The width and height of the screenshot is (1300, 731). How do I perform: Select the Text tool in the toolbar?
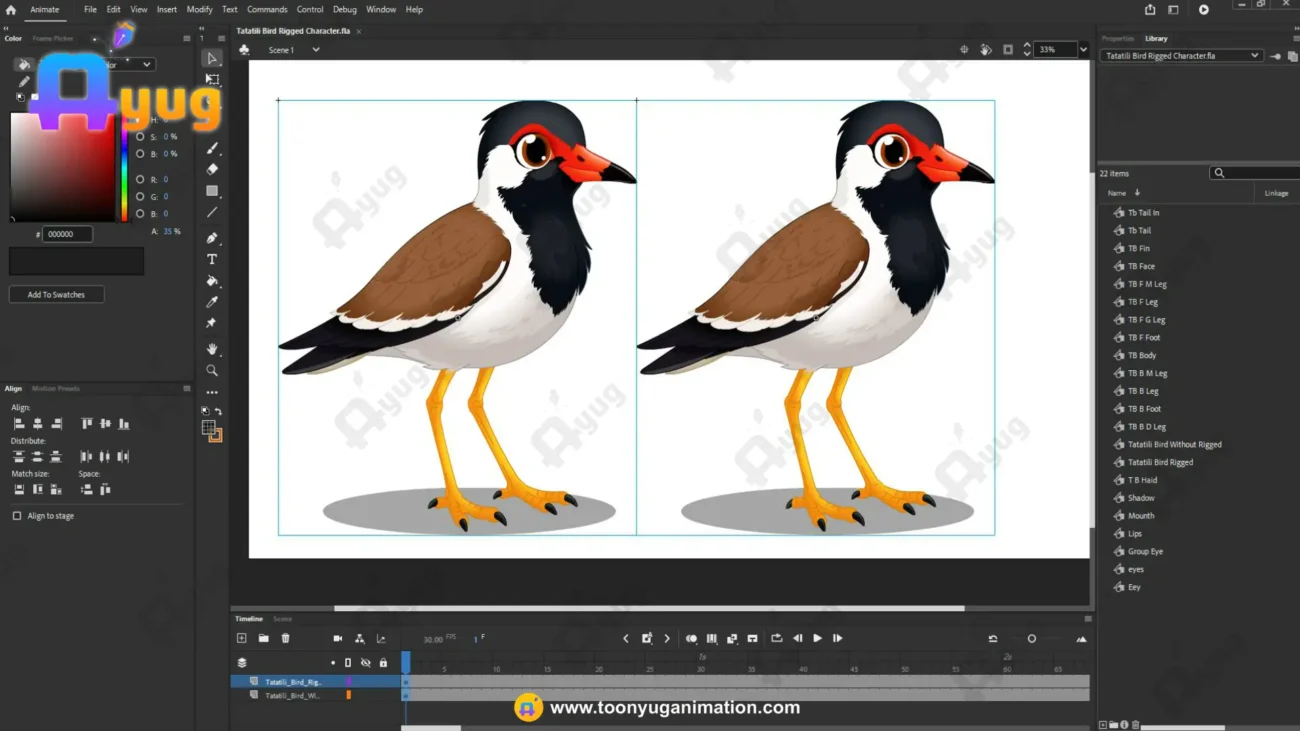212,259
